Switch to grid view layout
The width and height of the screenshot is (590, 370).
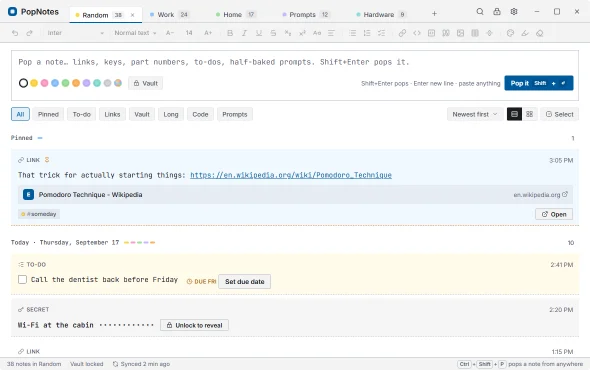[x=529, y=114]
